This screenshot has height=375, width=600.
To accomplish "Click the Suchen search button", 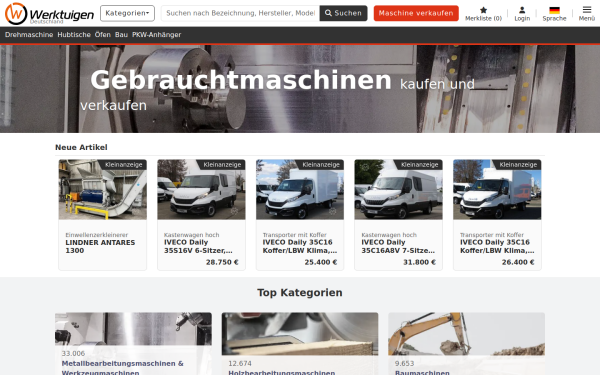I will pyautogui.click(x=343, y=13).
